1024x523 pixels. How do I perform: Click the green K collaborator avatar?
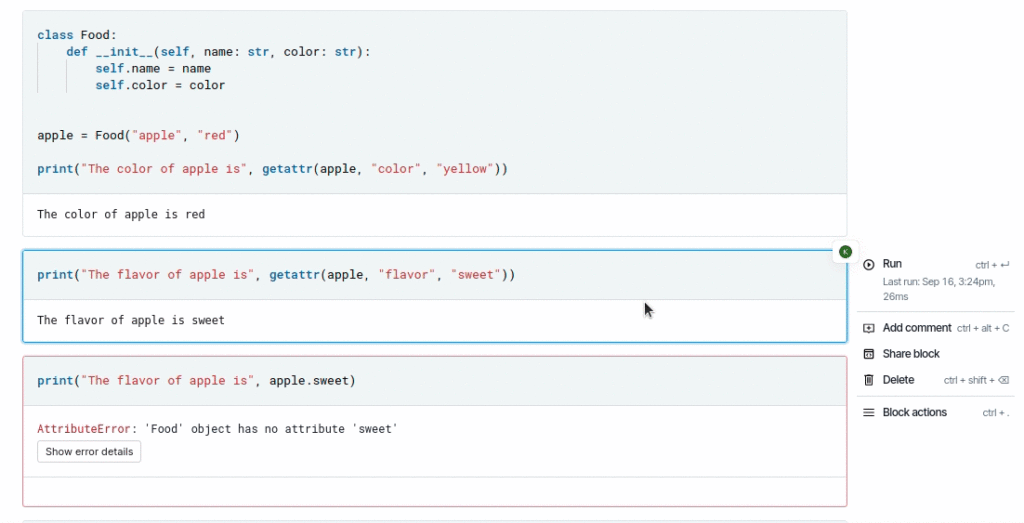pyautogui.click(x=846, y=252)
